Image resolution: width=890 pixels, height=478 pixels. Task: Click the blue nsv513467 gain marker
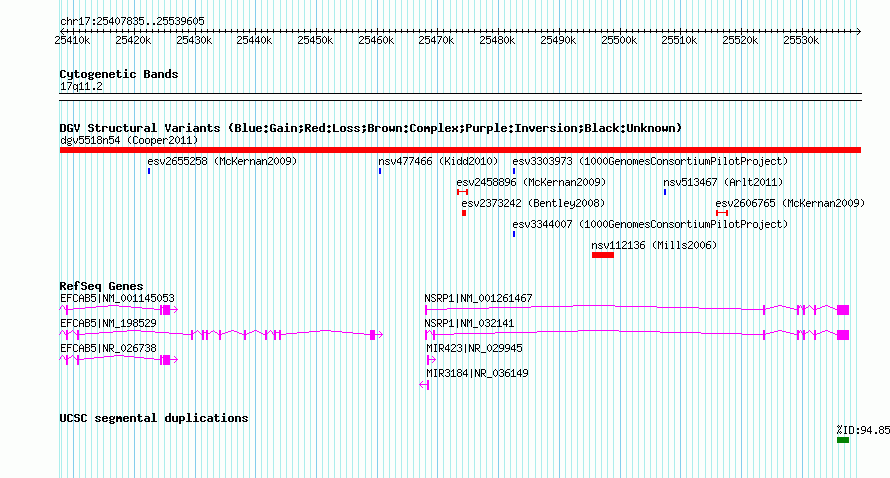coord(665,192)
